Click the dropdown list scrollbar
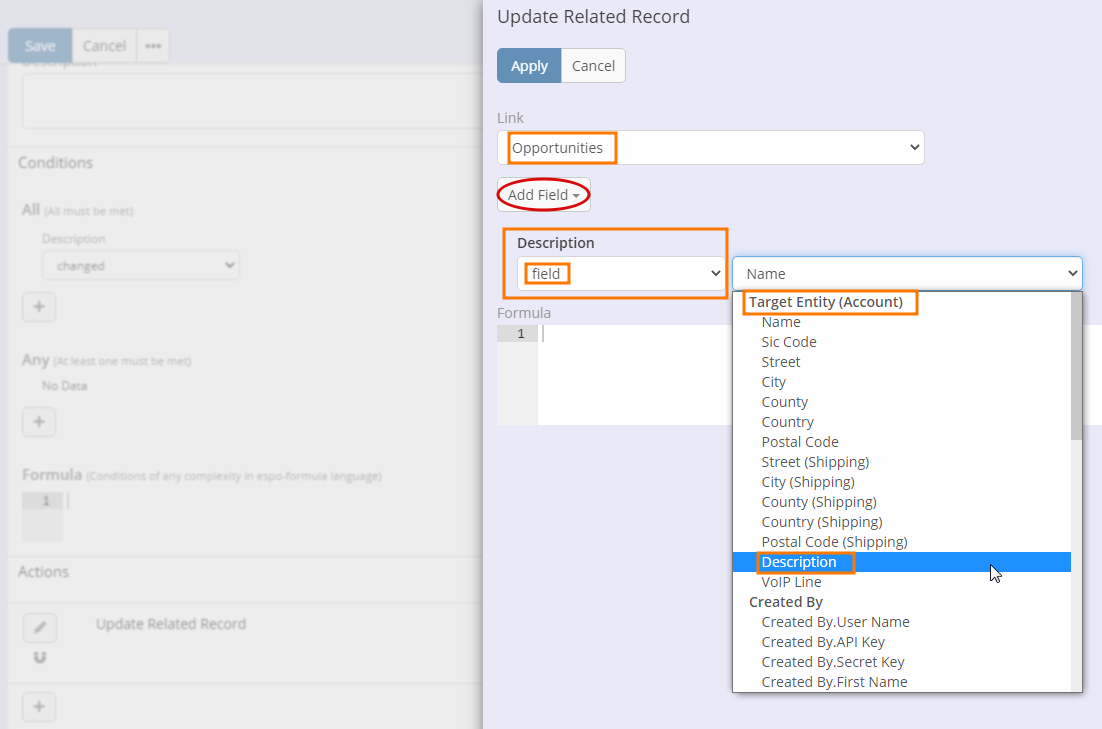This screenshot has height=729, width=1102. (1076, 370)
